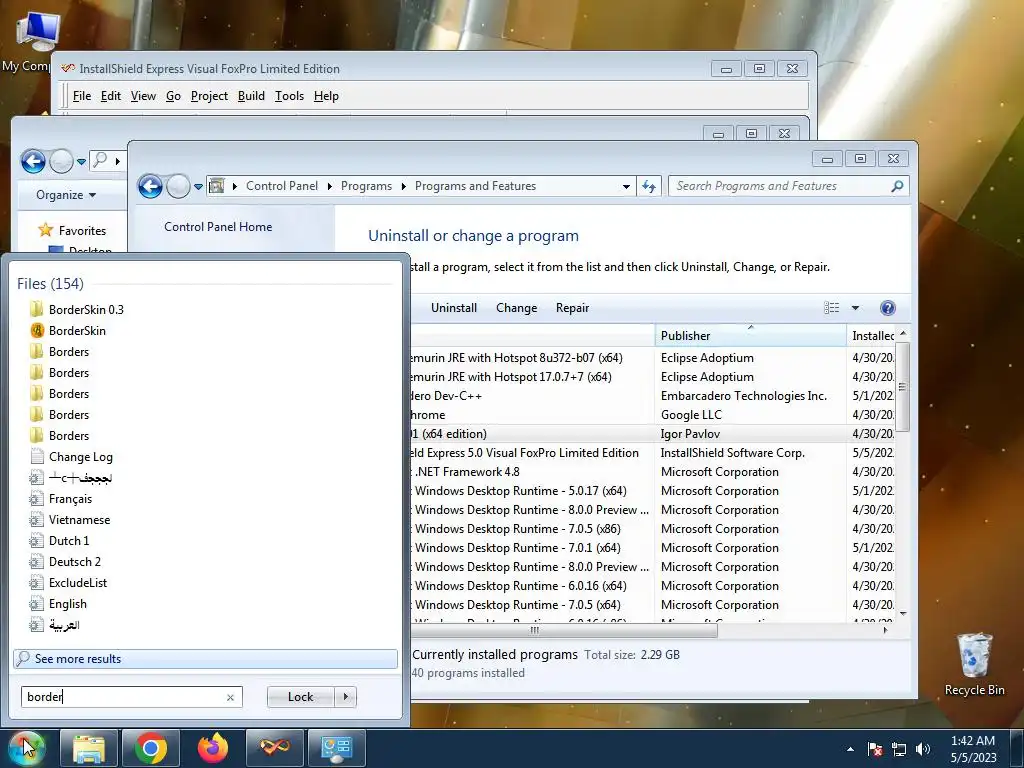Open recent pages dropdown in back Explorer window
Viewport: 1024px width, 768px height.
click(82, 161)
